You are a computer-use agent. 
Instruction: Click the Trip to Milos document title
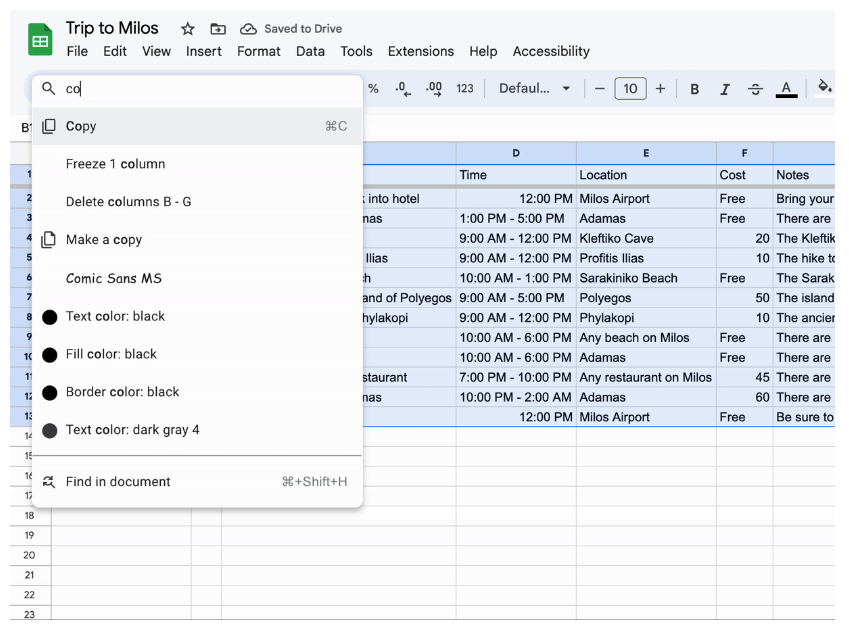pos(112,28)
